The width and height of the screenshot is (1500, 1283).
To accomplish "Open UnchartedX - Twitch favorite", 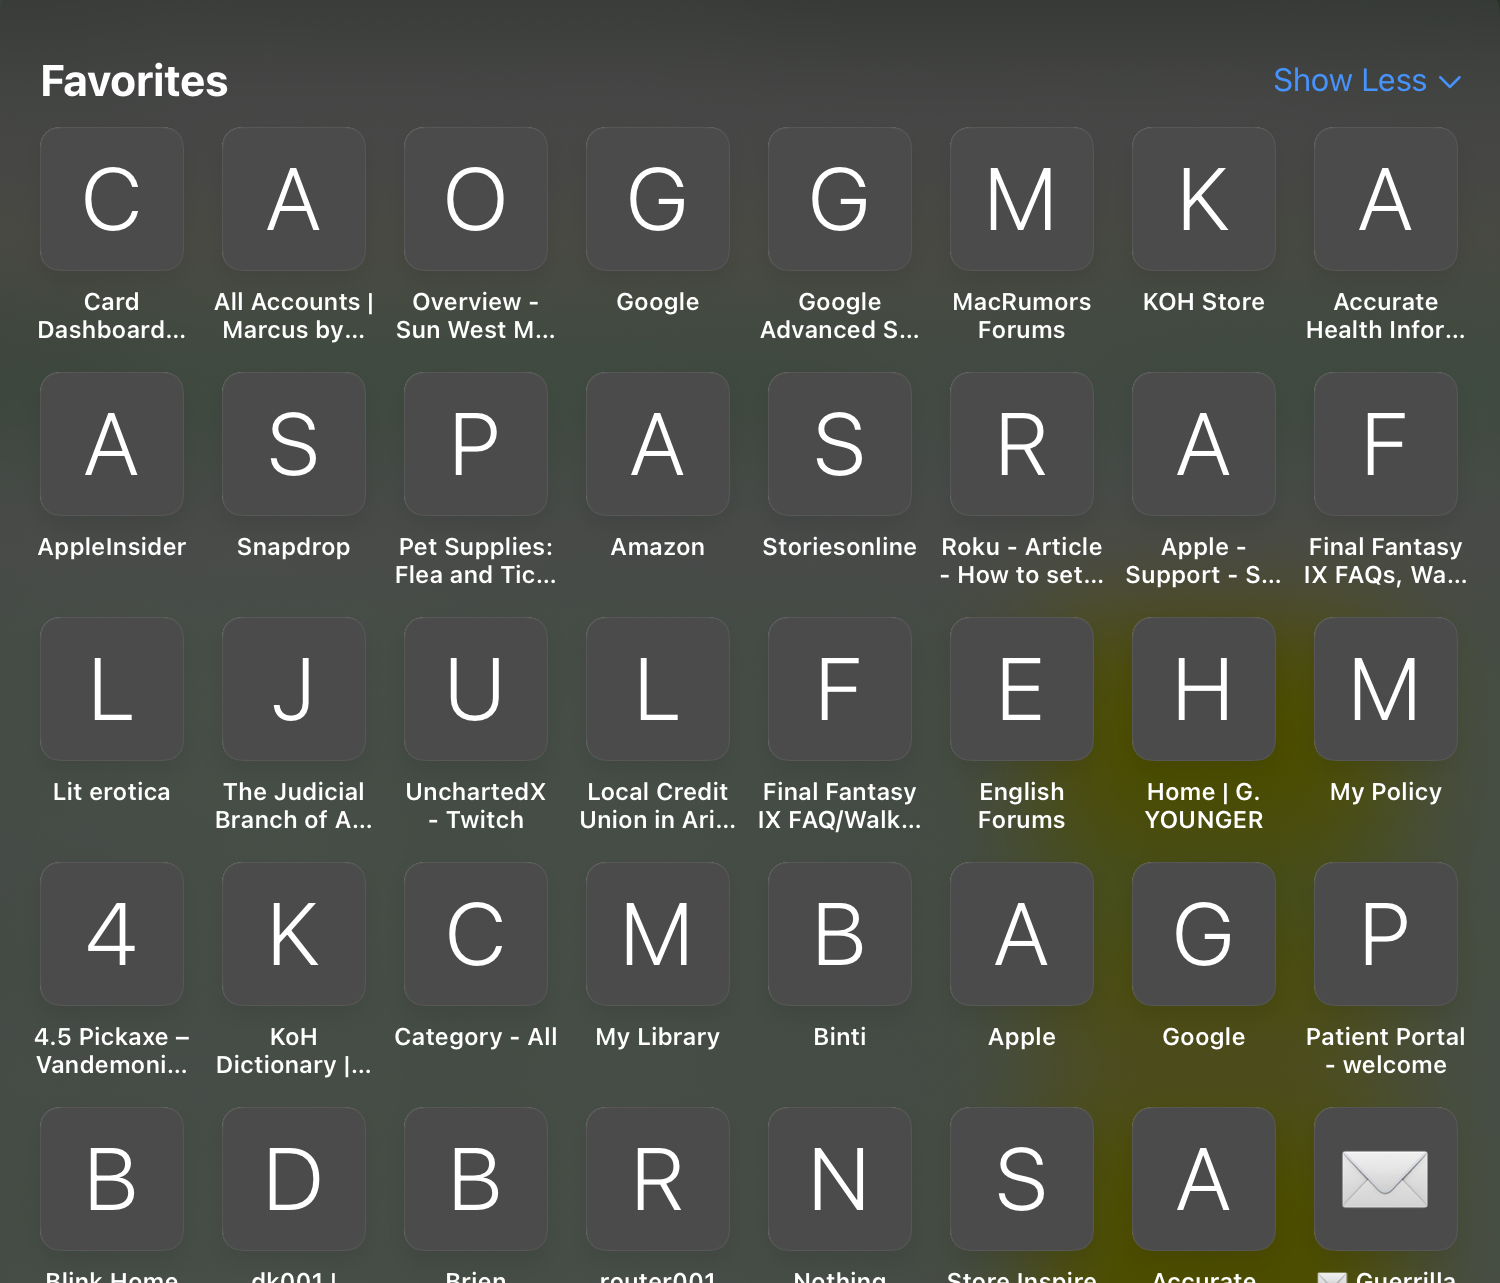I will 475,689.
